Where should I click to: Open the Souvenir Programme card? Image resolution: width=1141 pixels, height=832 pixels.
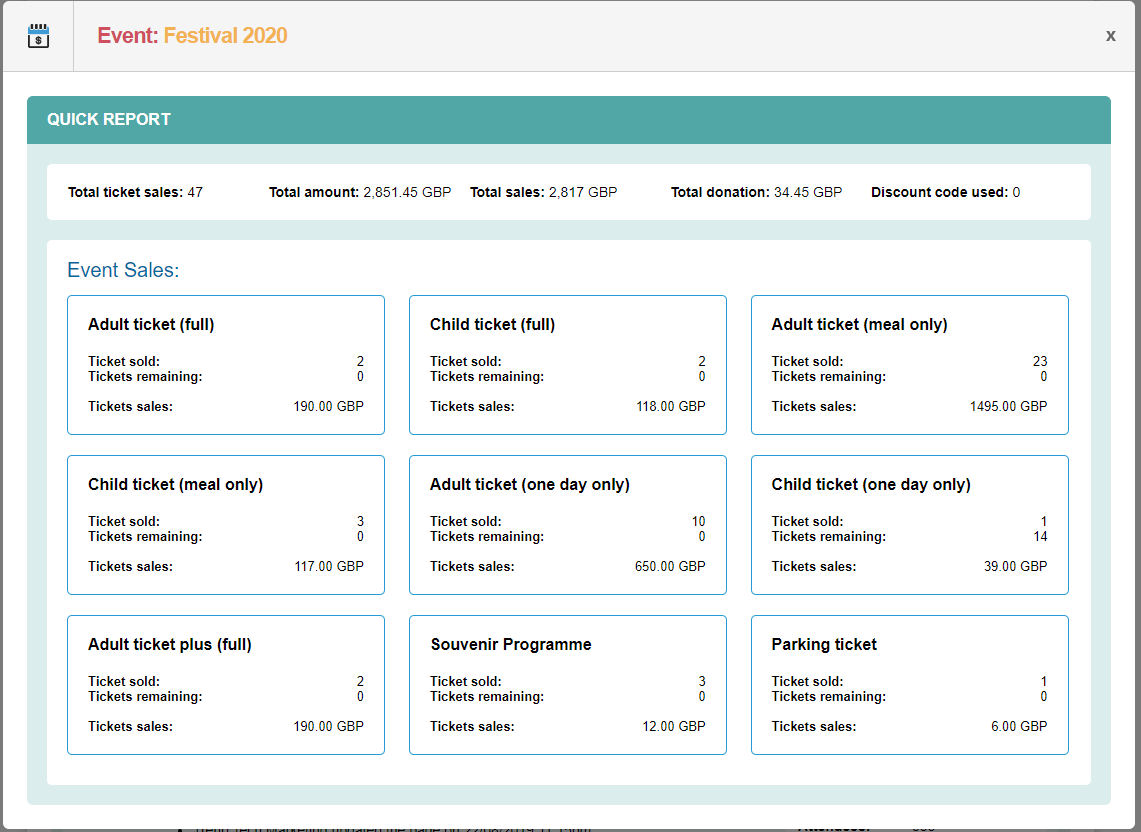[x=567, y=685]
